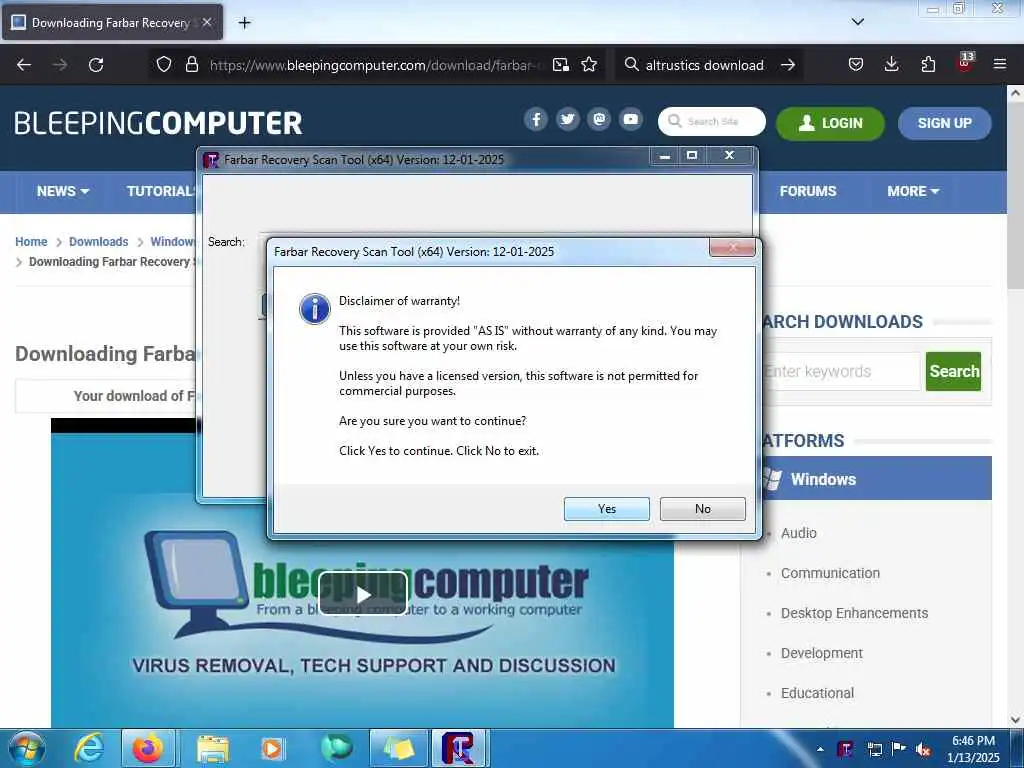Screen dimensions: 1024x768
Task: Open the Development category
Action: 822,653
